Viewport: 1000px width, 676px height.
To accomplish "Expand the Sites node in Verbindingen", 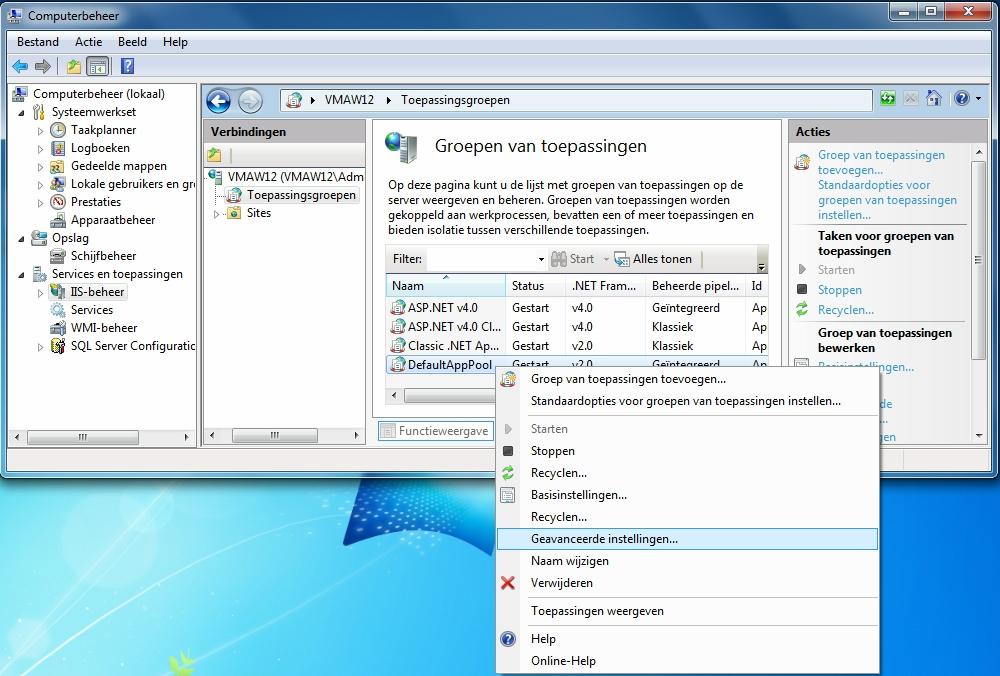I will click(217, 214).
